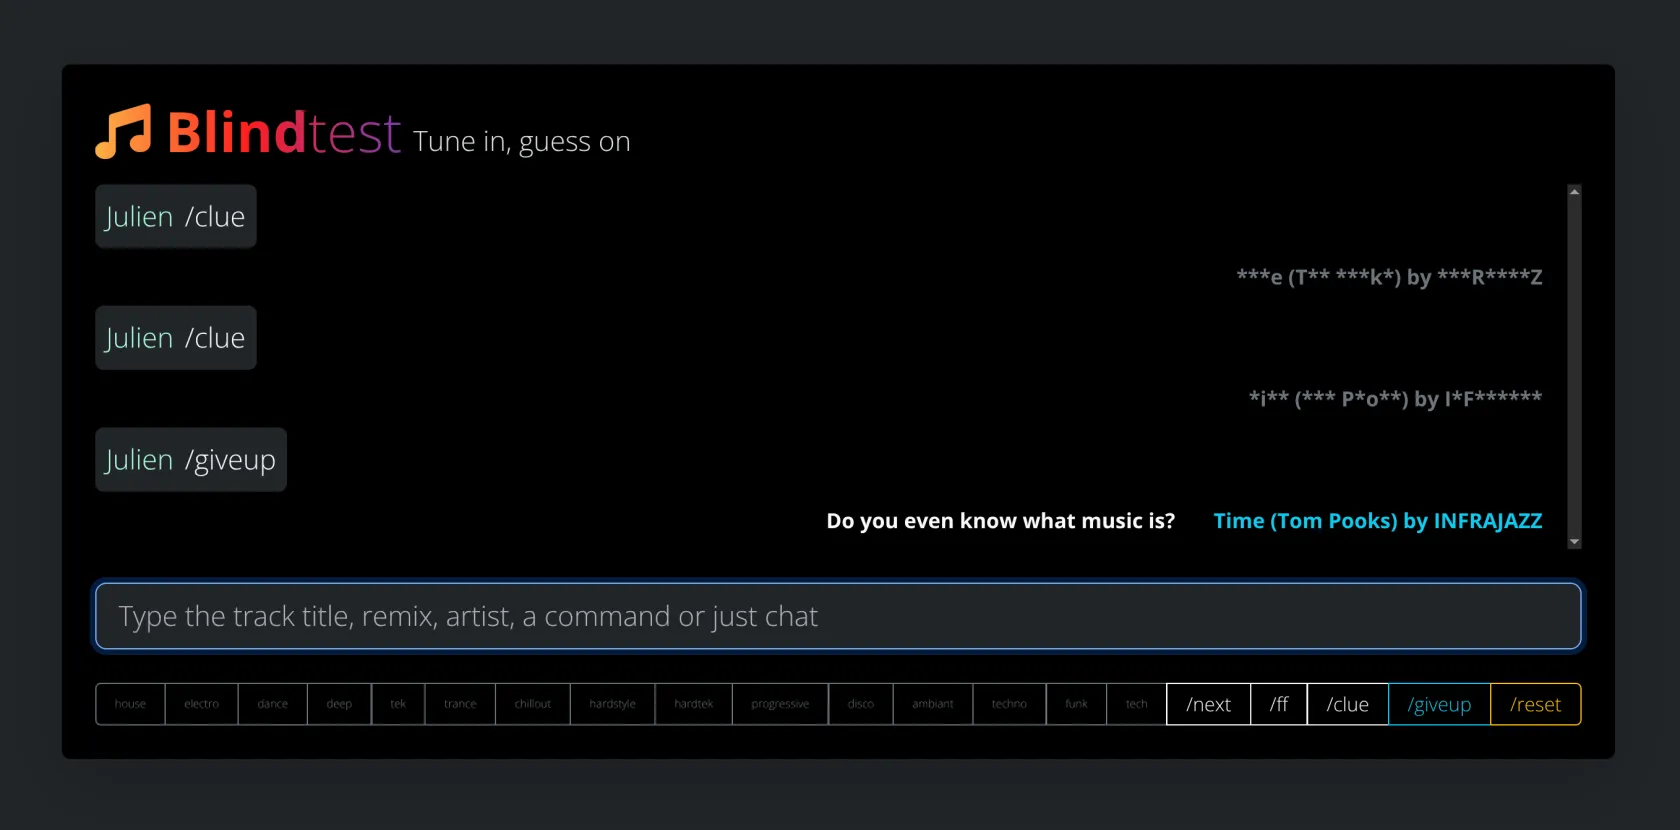Select the house genre filter

[x=130, y=704]
